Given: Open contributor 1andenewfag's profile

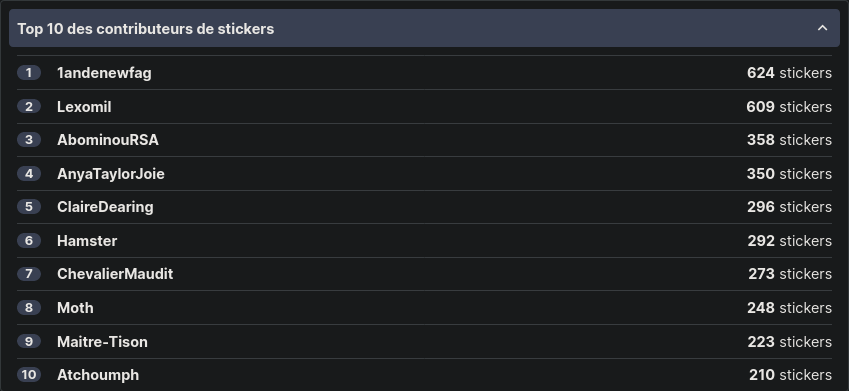Looking at the screenshot, I should point(104,73).
